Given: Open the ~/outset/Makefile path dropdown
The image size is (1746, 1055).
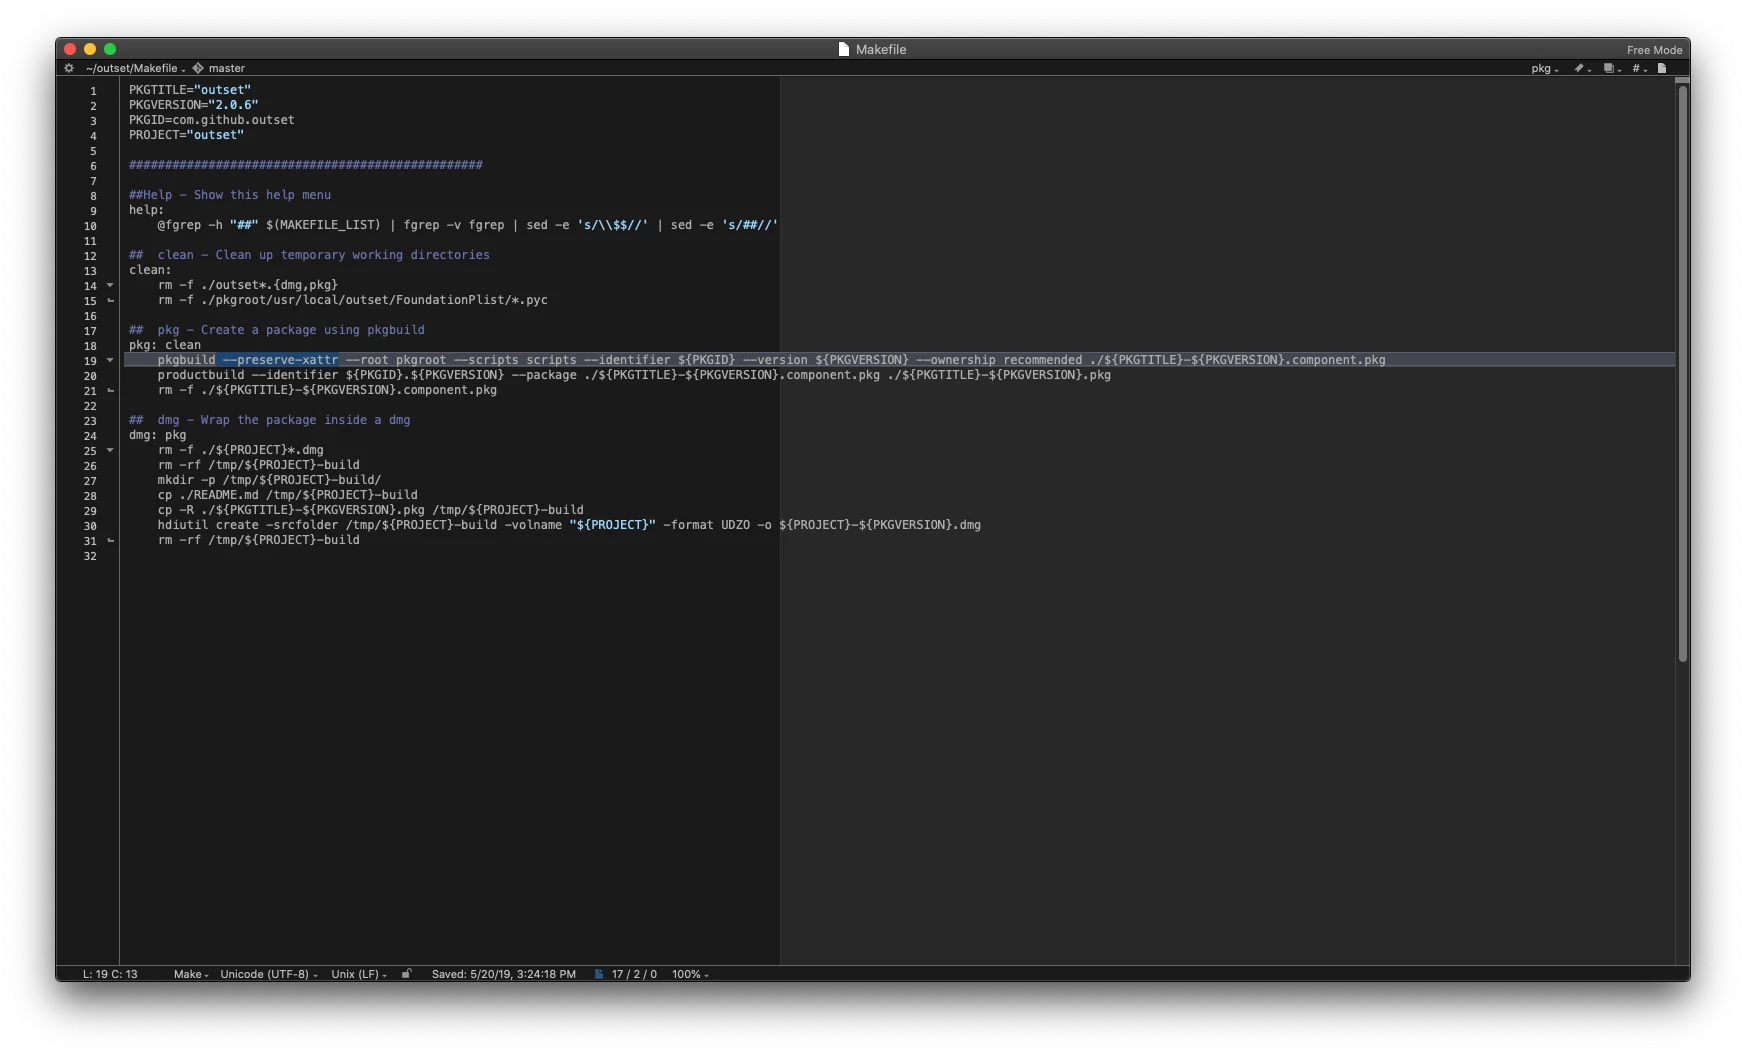Looking at the screenshot, I should [135, 68].
